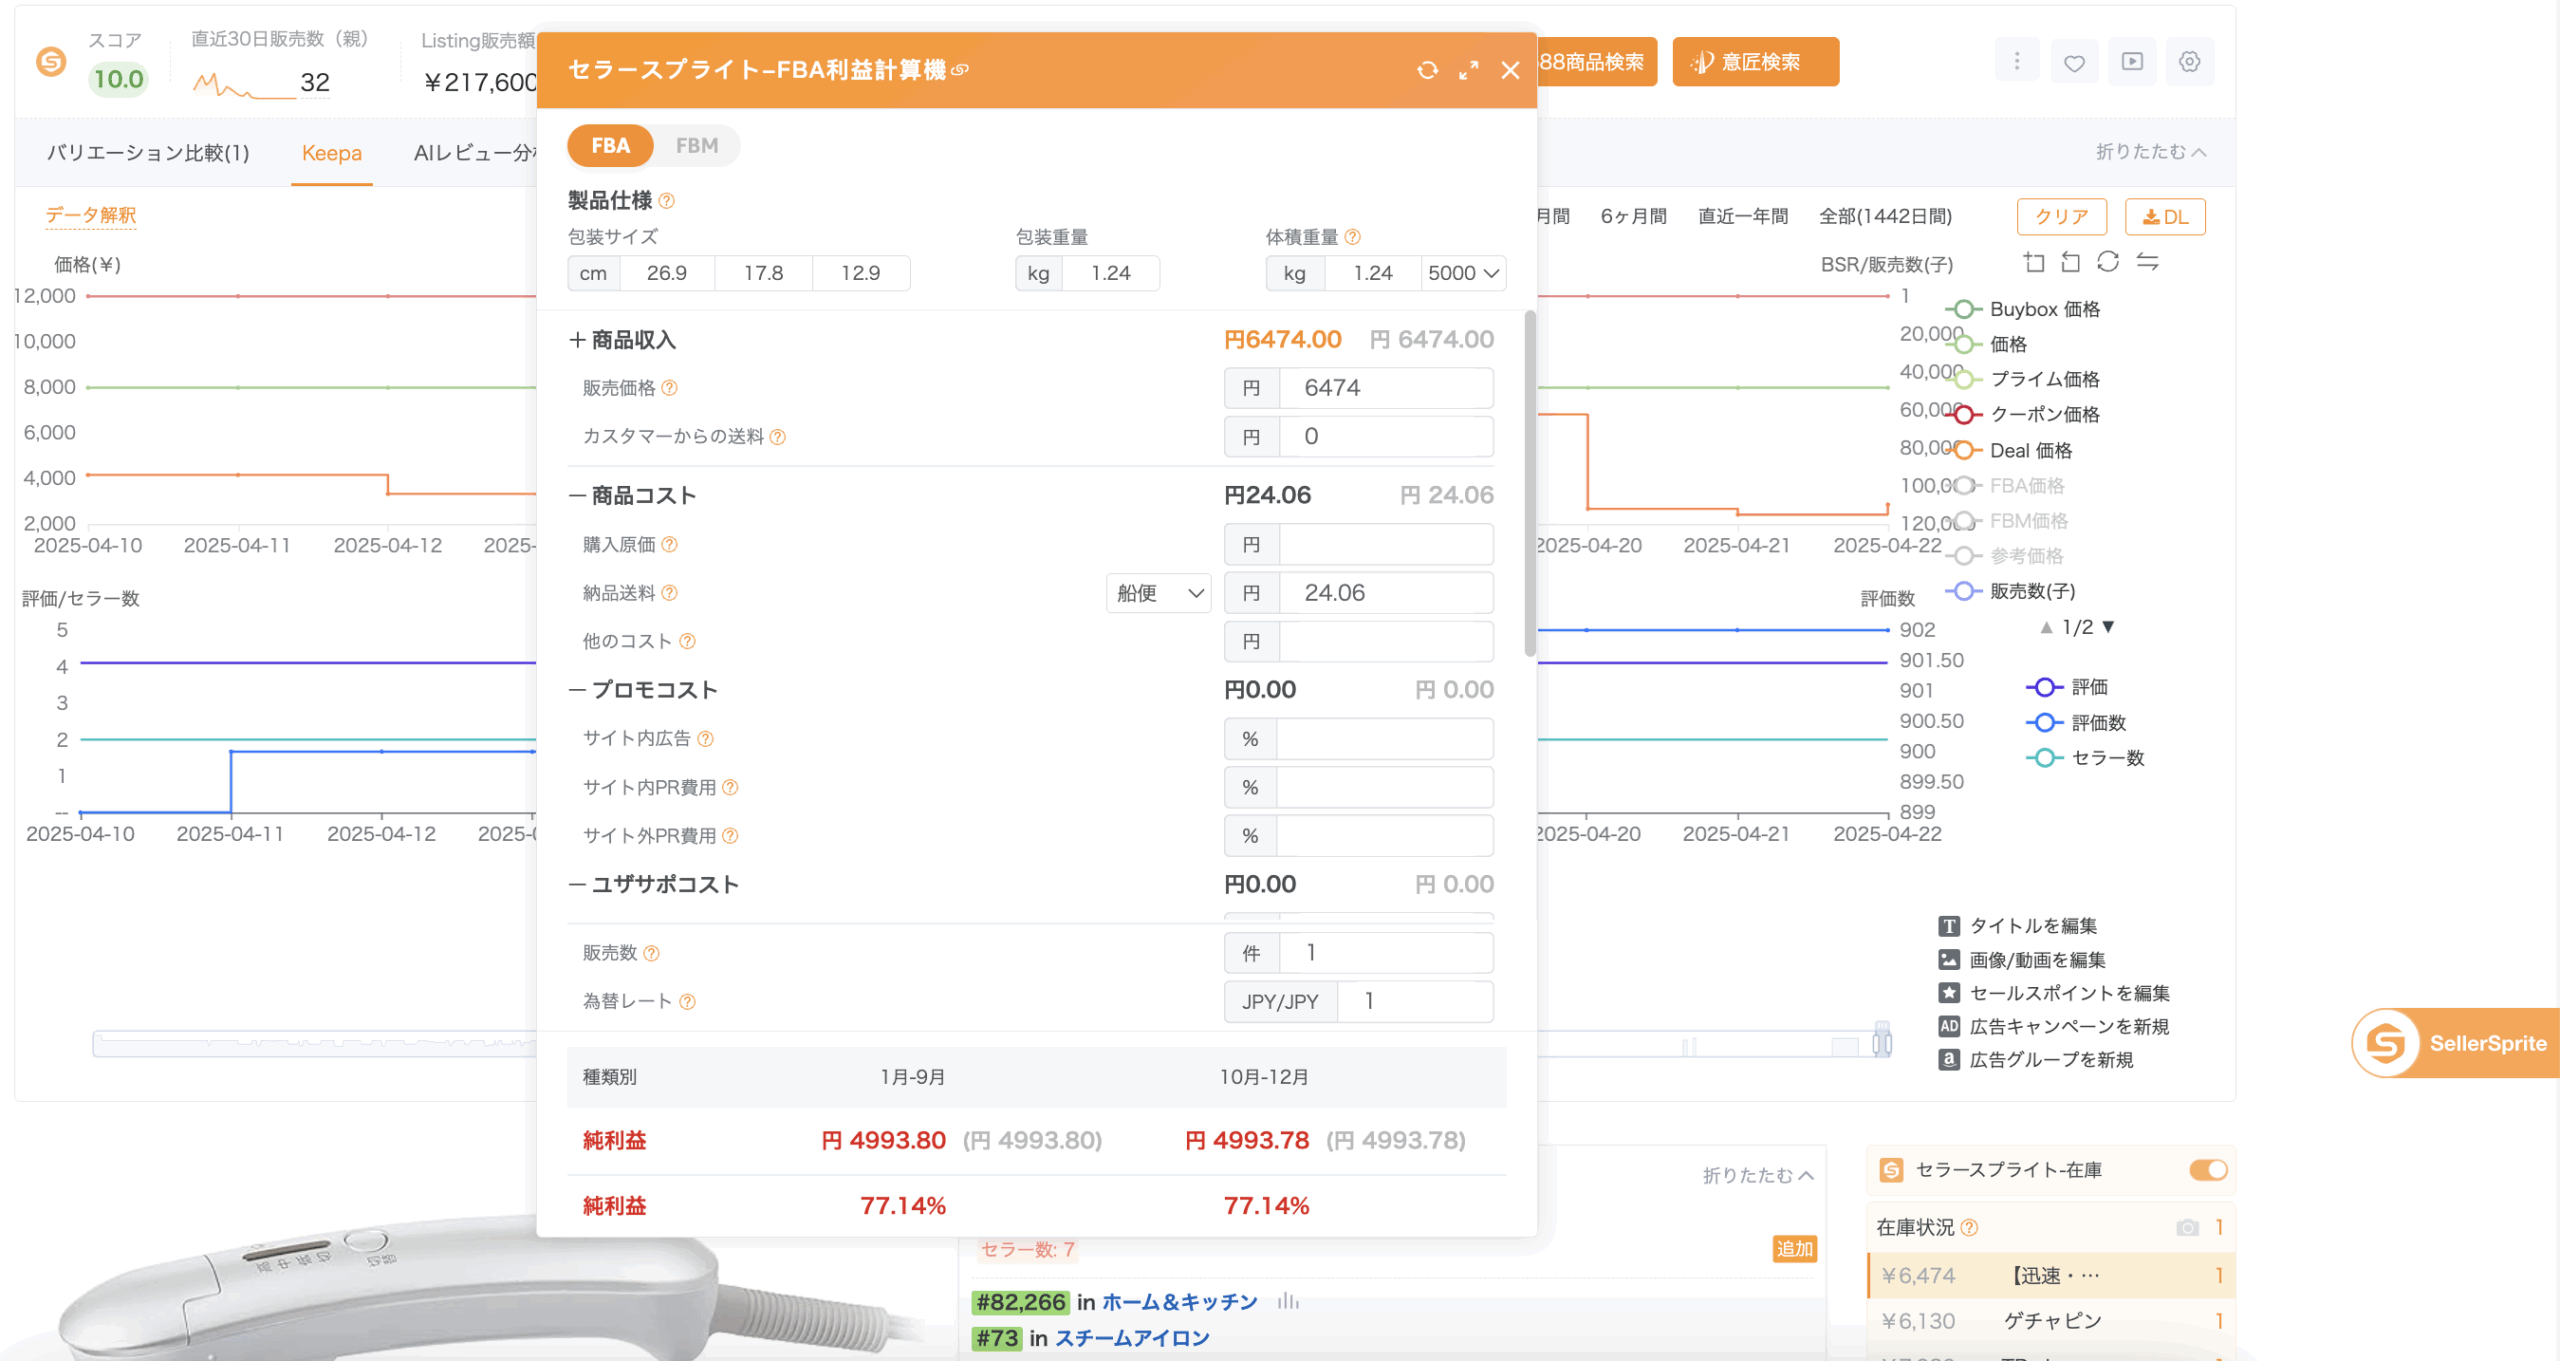Click the カスタマーからの送料 help icon
This screenshot has height=1361, width=2560.
point(778,437)
